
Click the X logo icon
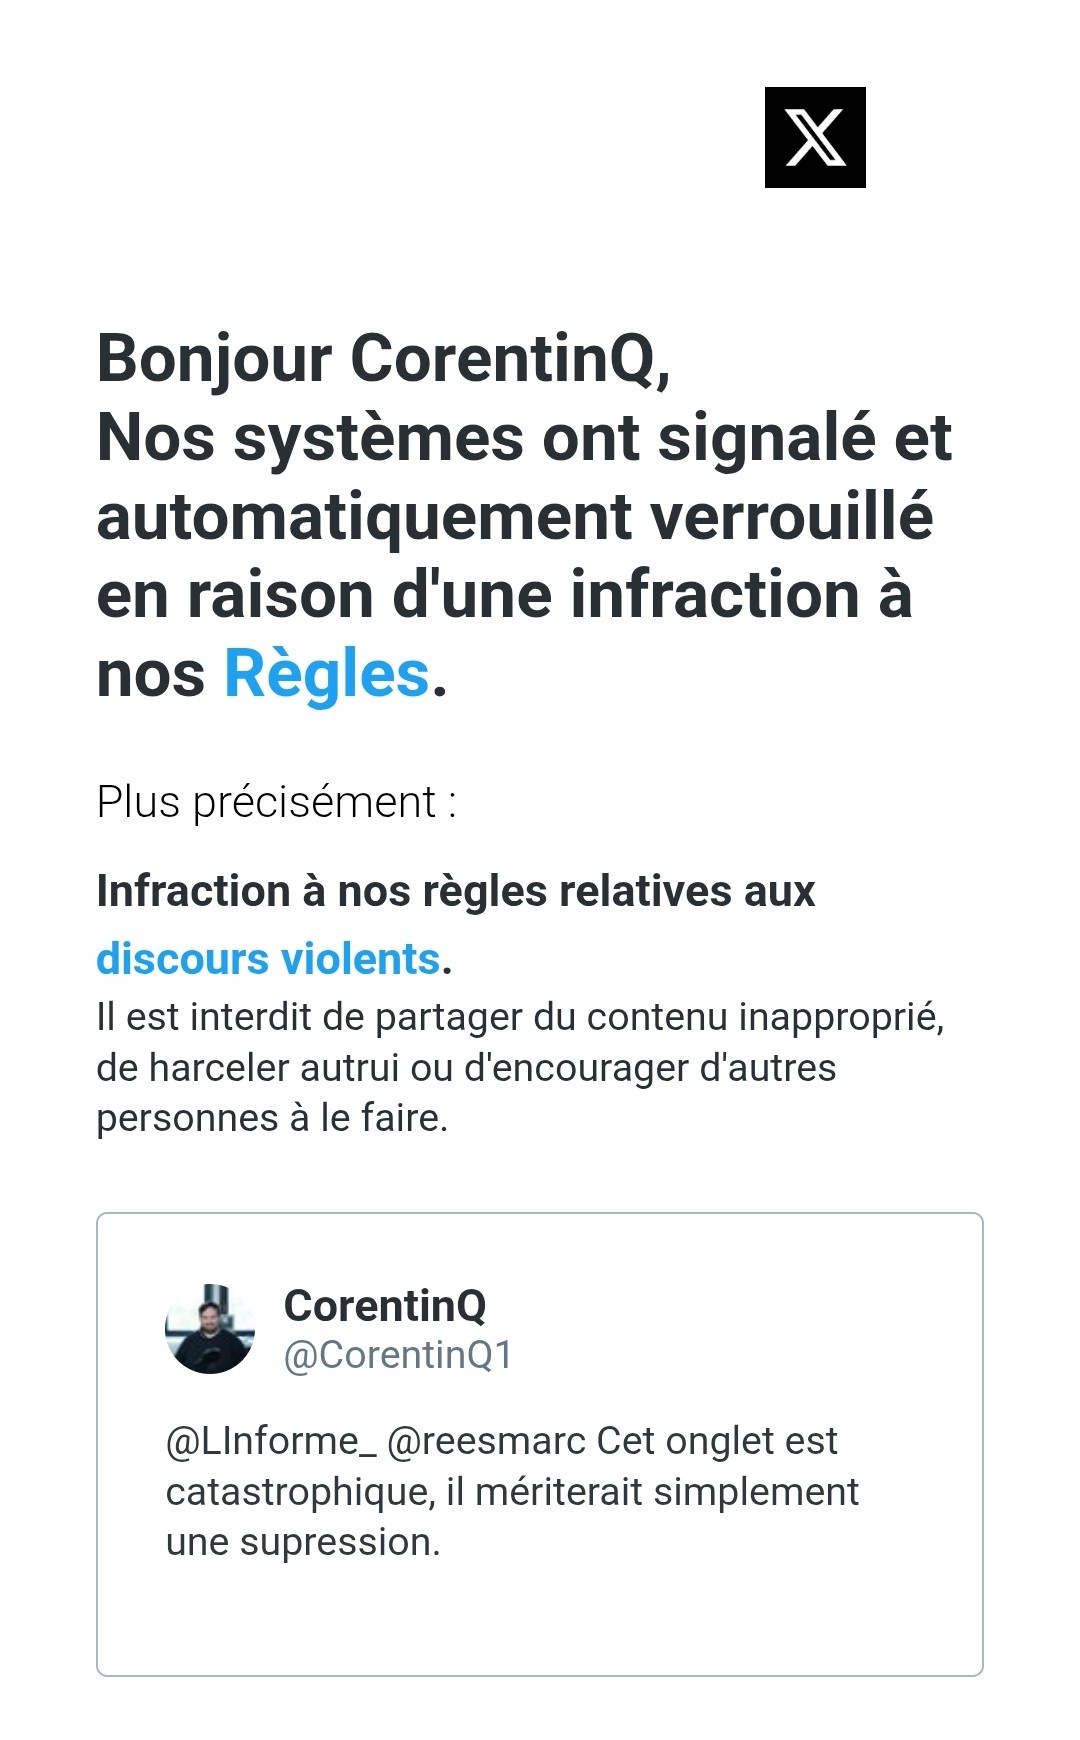[x=815, y=137]
